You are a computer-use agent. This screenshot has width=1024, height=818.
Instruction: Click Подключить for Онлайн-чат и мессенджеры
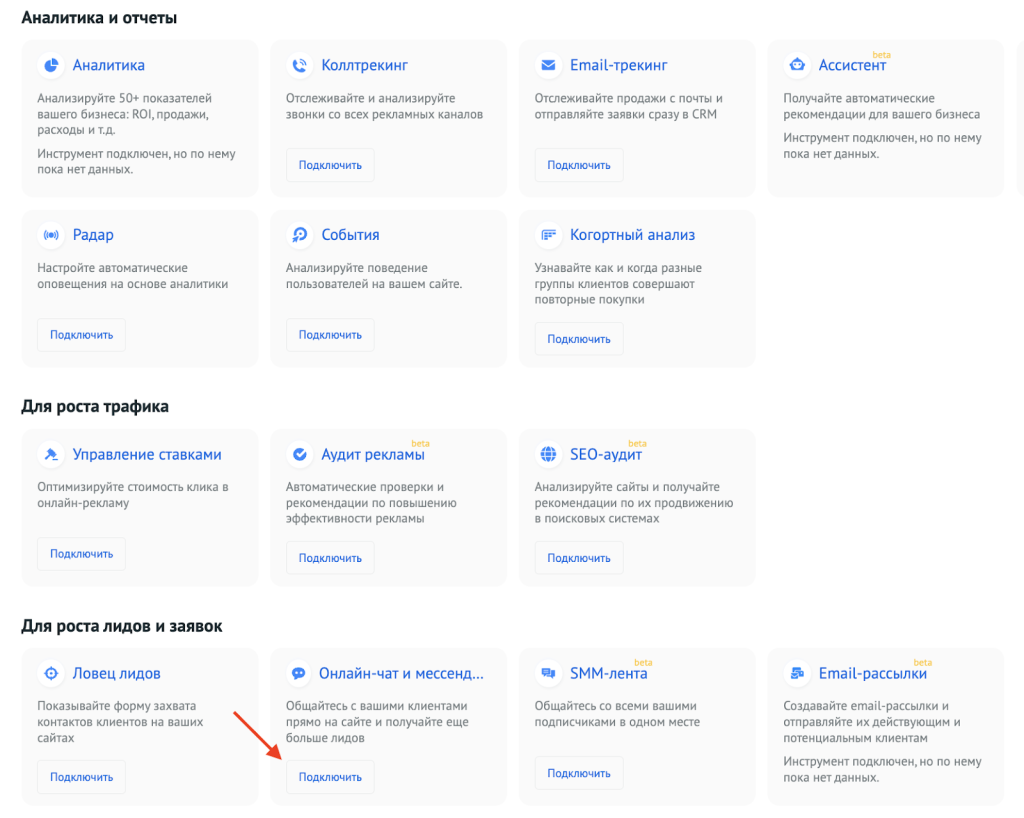[330, 776]
